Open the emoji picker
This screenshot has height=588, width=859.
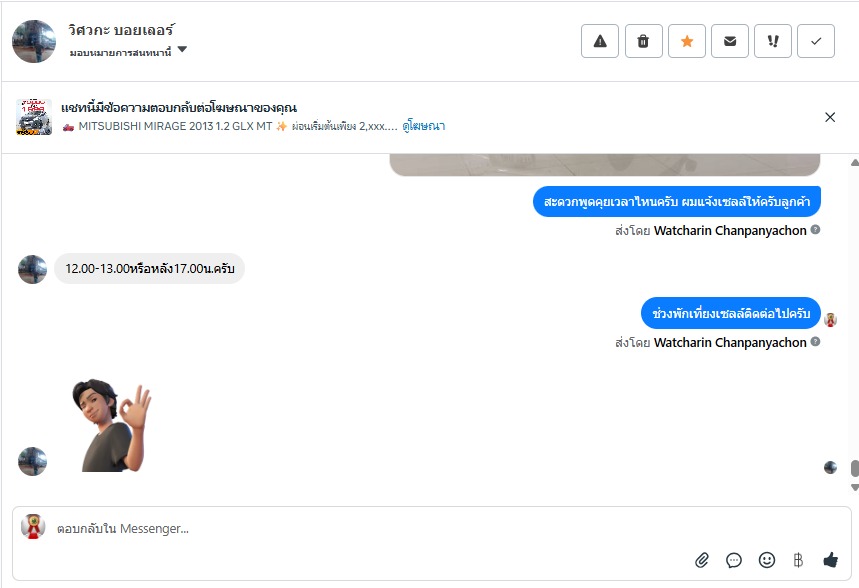(x=766, y=560)
